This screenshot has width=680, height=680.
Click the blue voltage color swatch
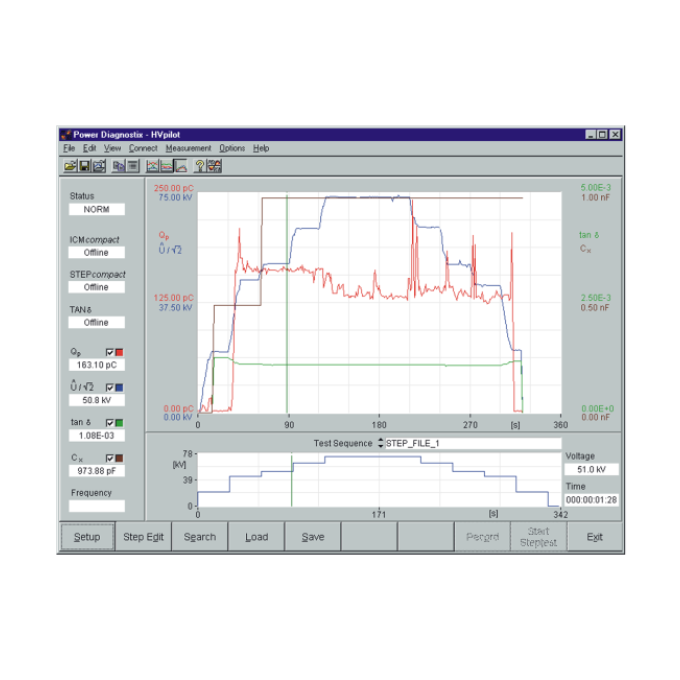[x=119, y=388]
